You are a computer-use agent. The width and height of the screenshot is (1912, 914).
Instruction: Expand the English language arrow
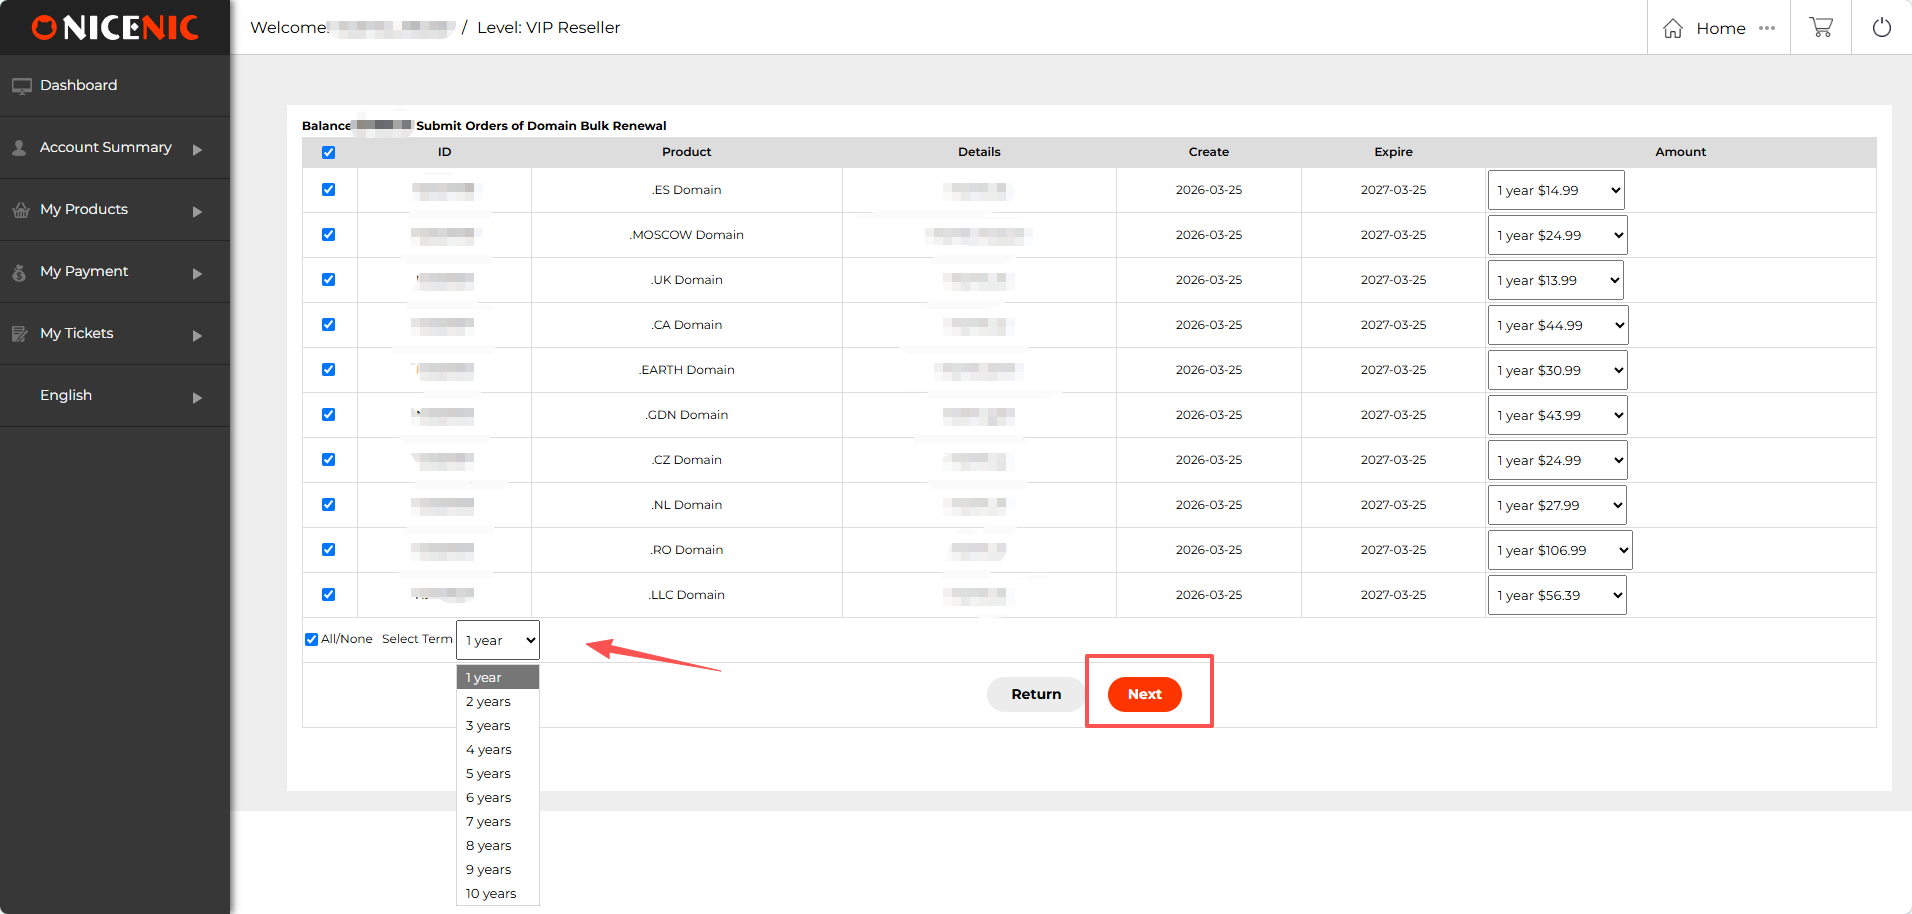pyautogui.click(x=197, y=397)
